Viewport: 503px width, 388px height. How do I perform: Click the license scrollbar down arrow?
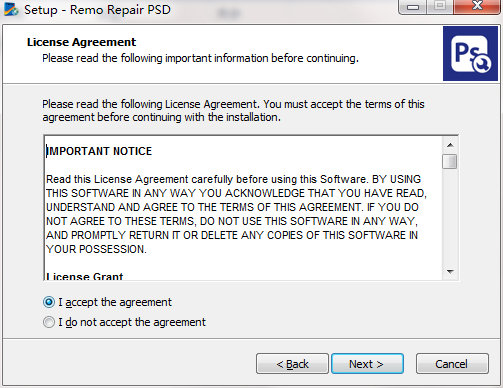[450, 272]
